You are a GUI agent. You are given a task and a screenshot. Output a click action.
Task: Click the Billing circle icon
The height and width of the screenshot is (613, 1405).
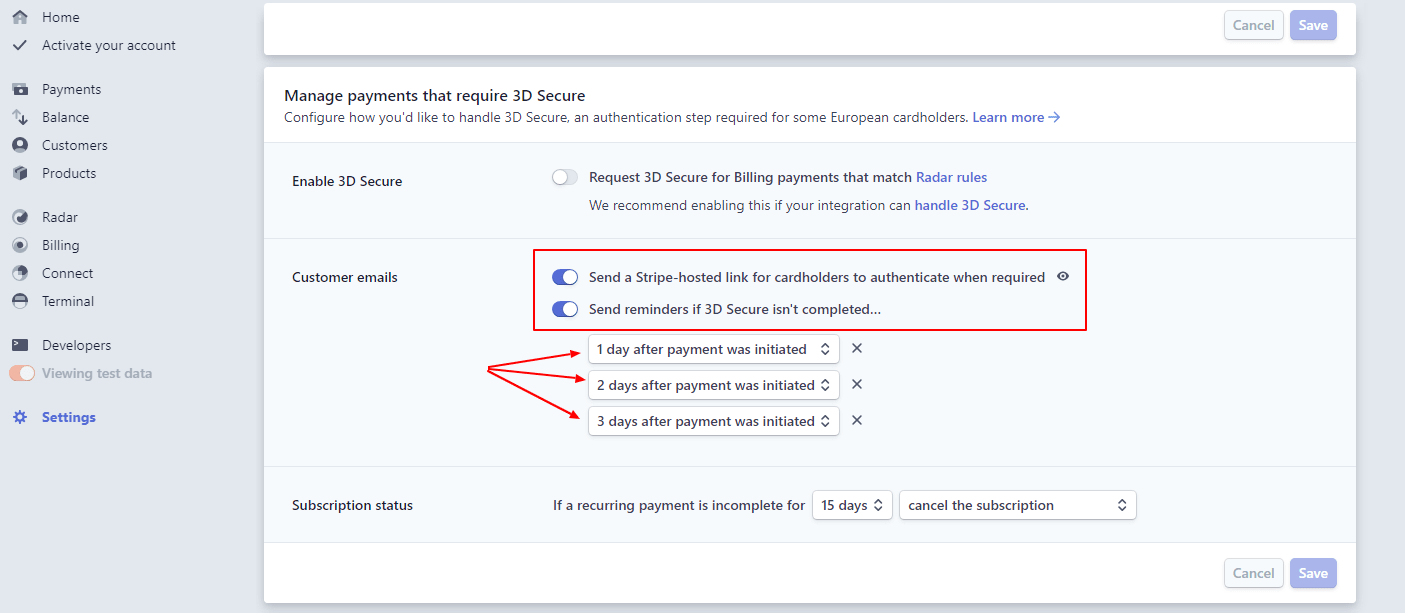pos(20,245)
